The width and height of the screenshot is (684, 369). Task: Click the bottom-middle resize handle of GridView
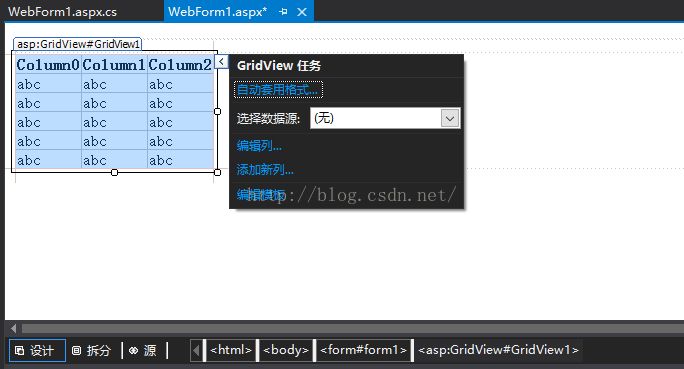point(114,172)
